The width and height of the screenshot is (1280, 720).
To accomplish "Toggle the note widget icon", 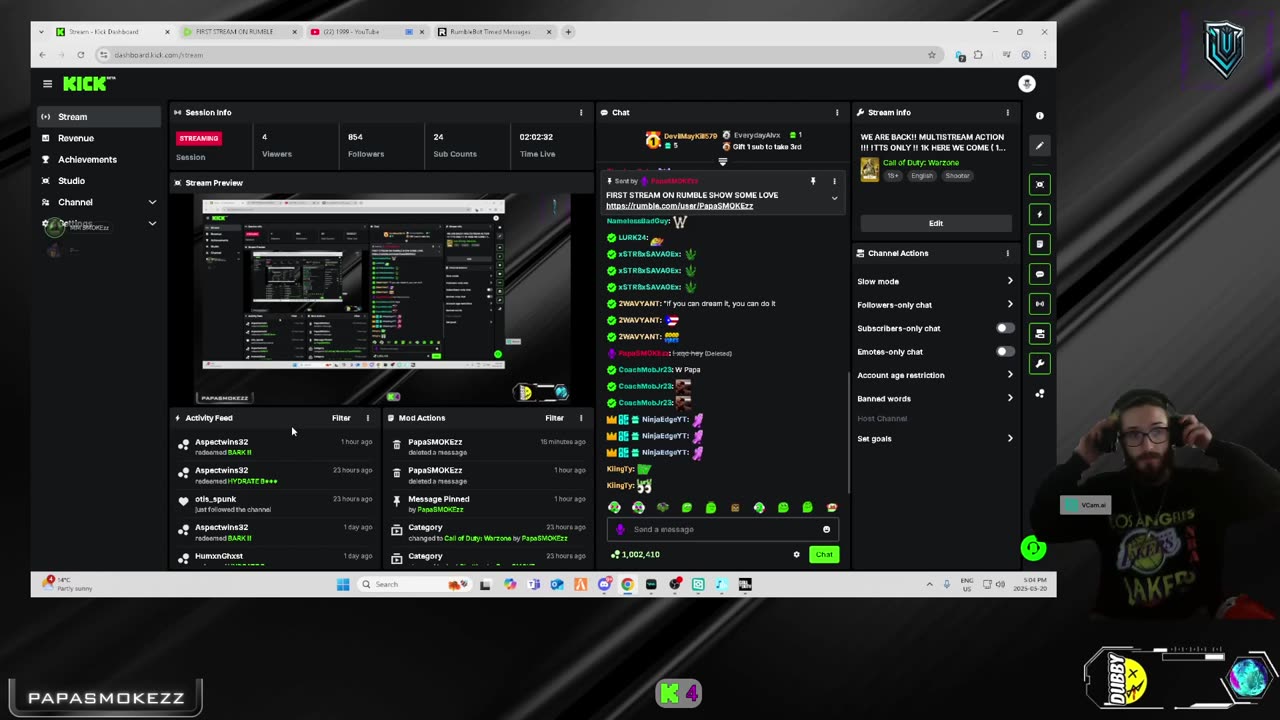I will [x=1039, y=244].
